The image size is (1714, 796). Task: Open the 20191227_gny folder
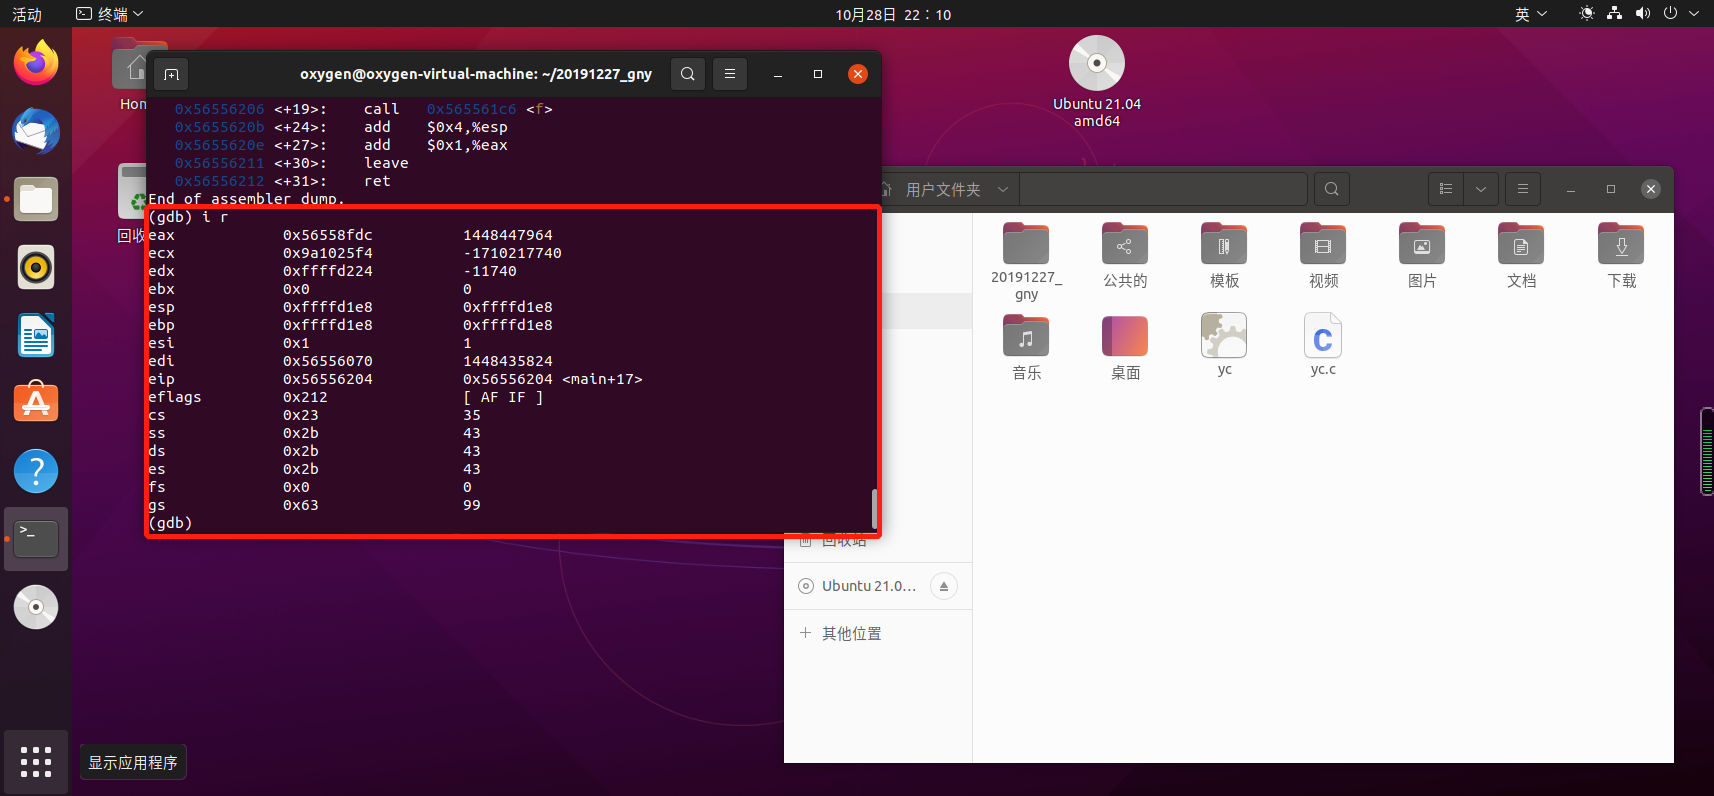pos(1026,261)
